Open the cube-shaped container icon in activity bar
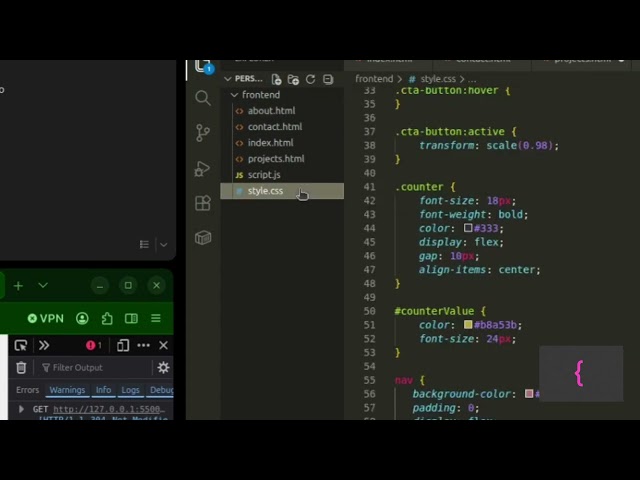 (203, 238)
